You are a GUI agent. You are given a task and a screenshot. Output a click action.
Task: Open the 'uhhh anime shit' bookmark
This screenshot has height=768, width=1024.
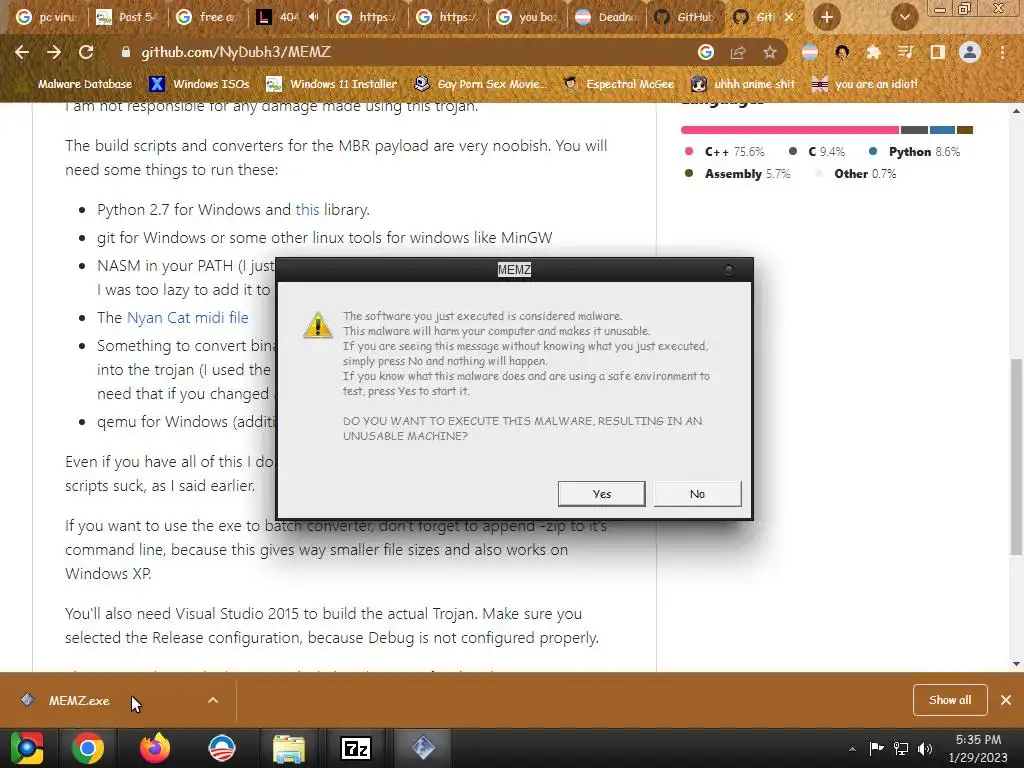[x=744, y=84]
